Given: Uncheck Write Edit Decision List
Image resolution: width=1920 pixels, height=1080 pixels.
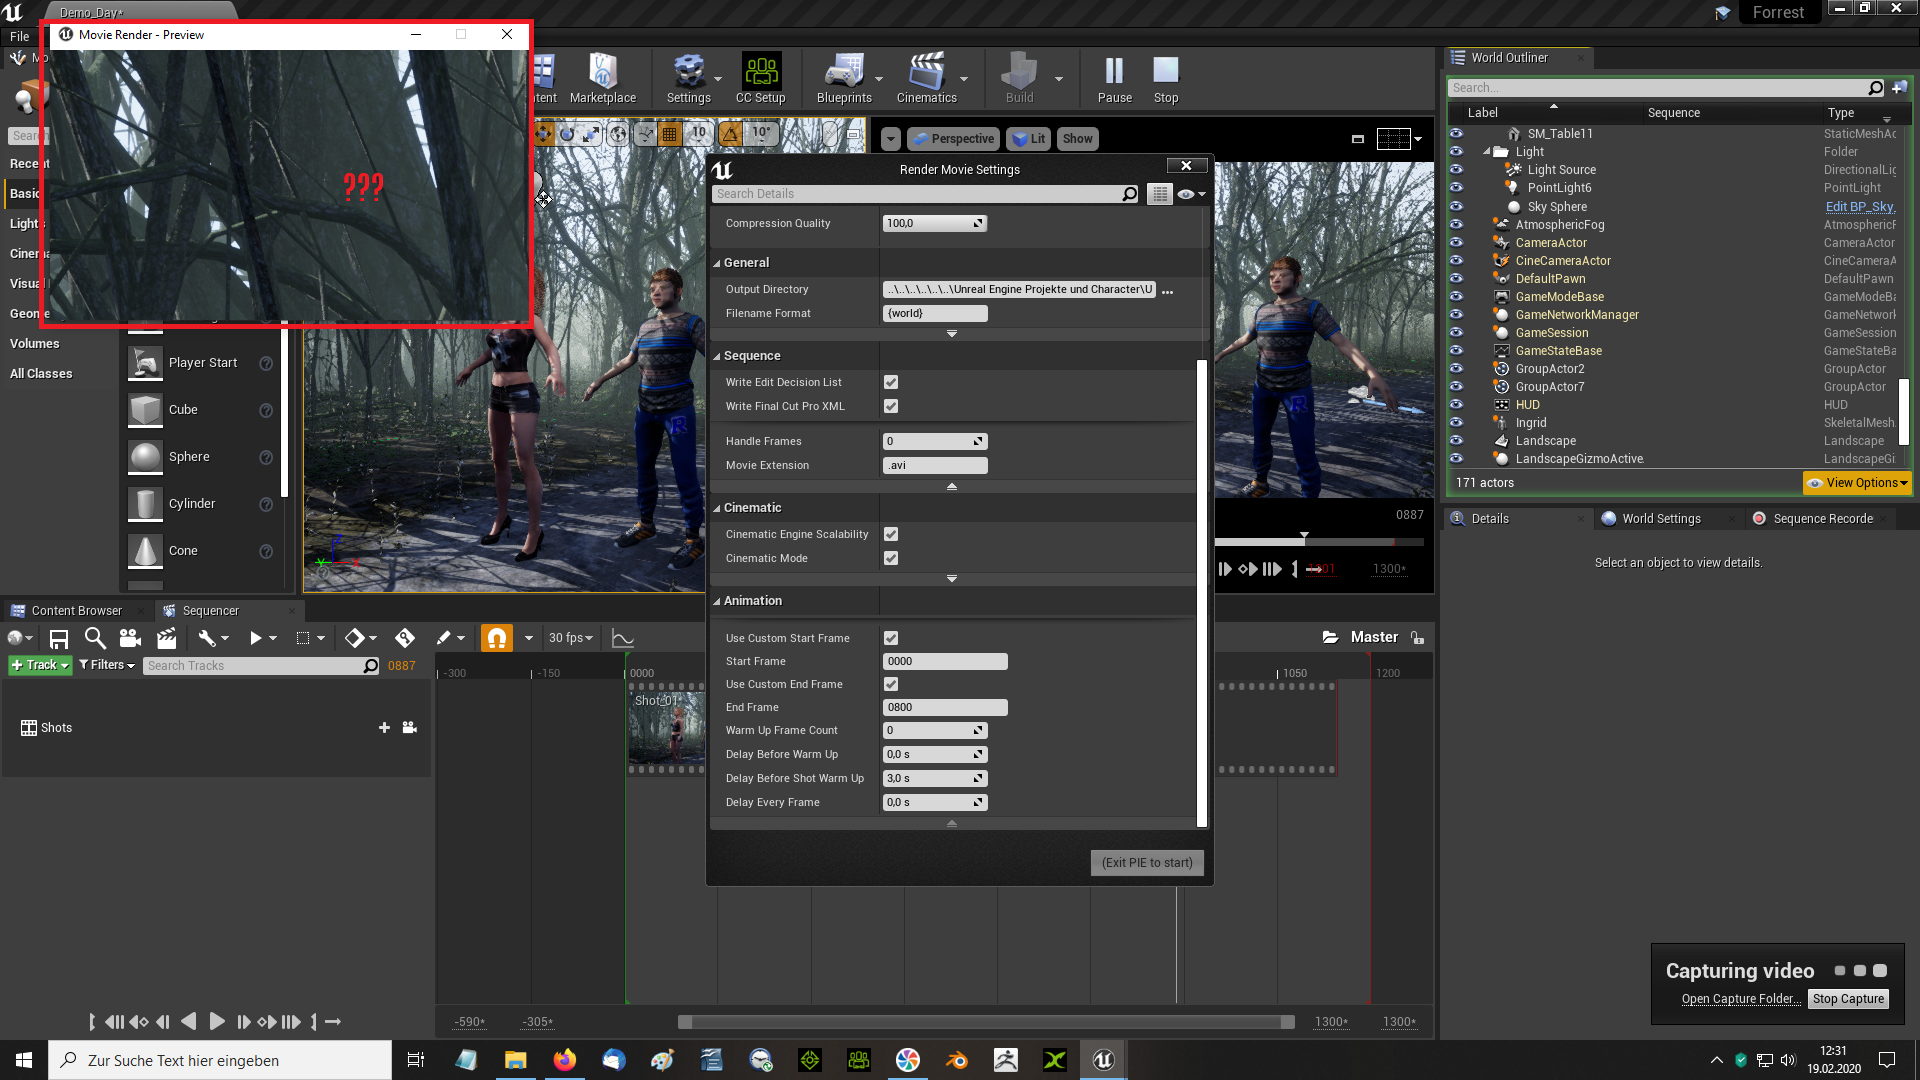Looking at the screenshot, I should (x=891, y=382).
